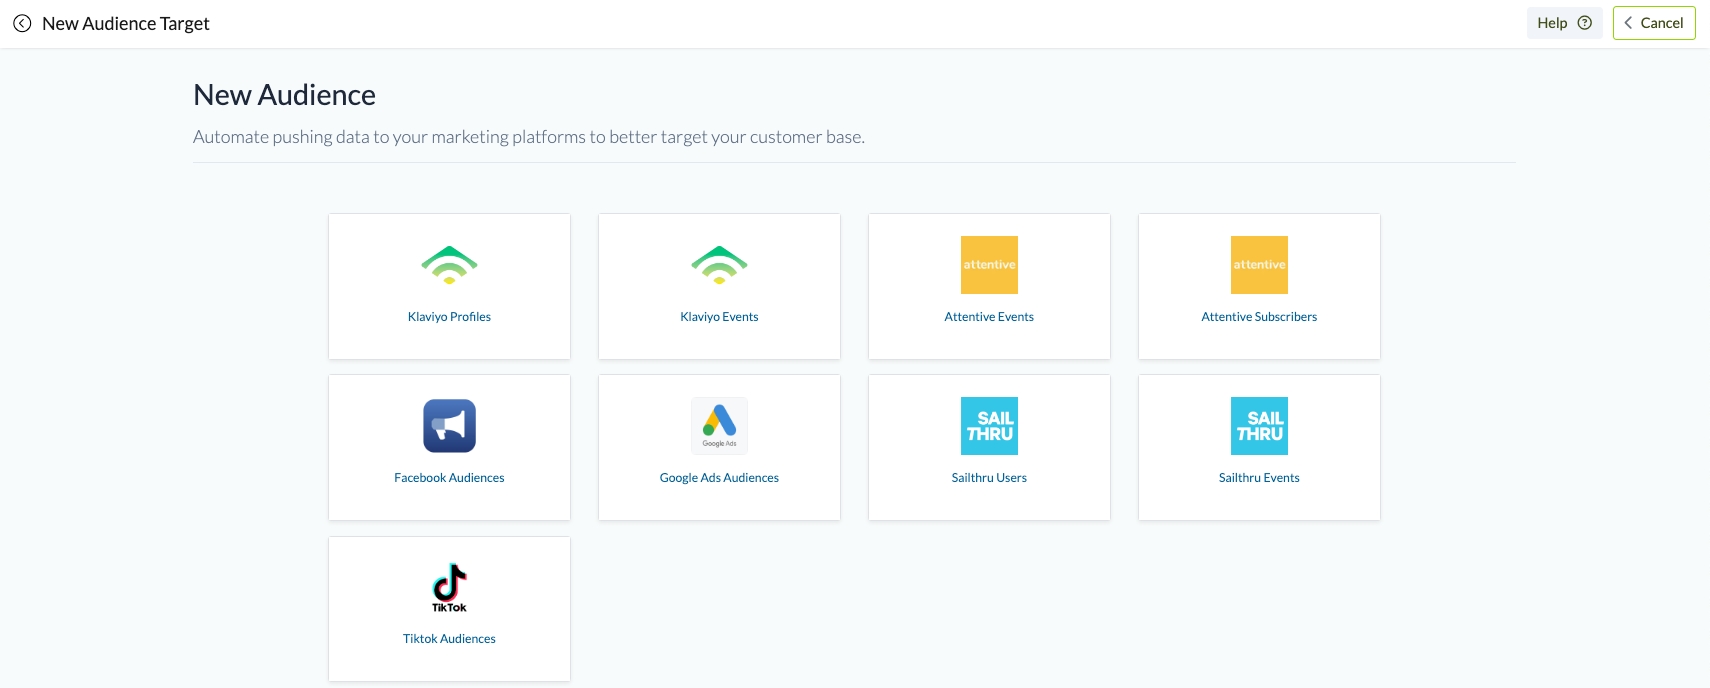Open the Klaviyo Events text link
The image size is (1710, 688).
[x=719, y=317]
